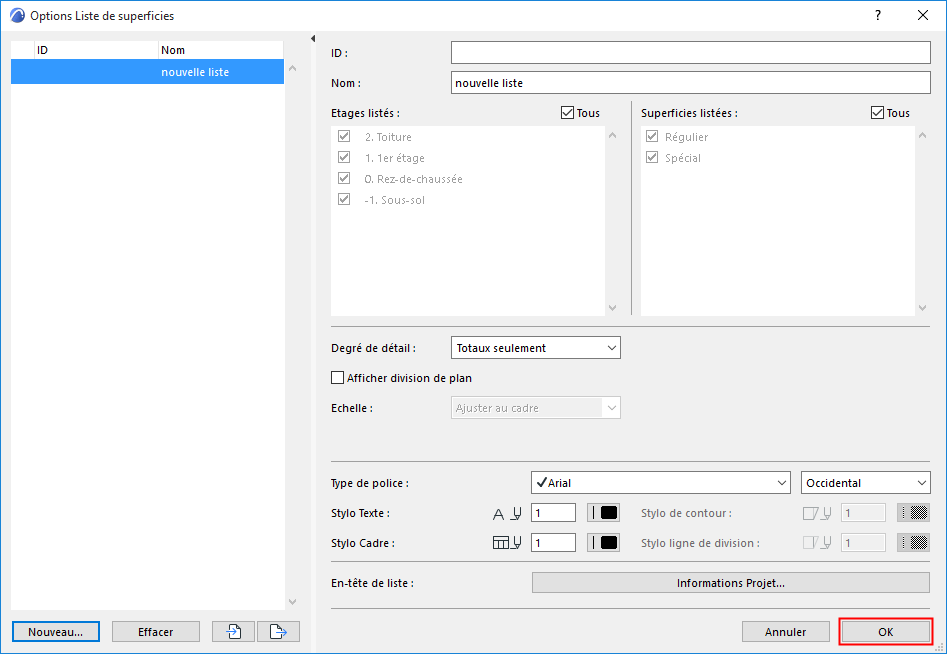Click the ID column header
947x654 pixels.
(97, 50)
